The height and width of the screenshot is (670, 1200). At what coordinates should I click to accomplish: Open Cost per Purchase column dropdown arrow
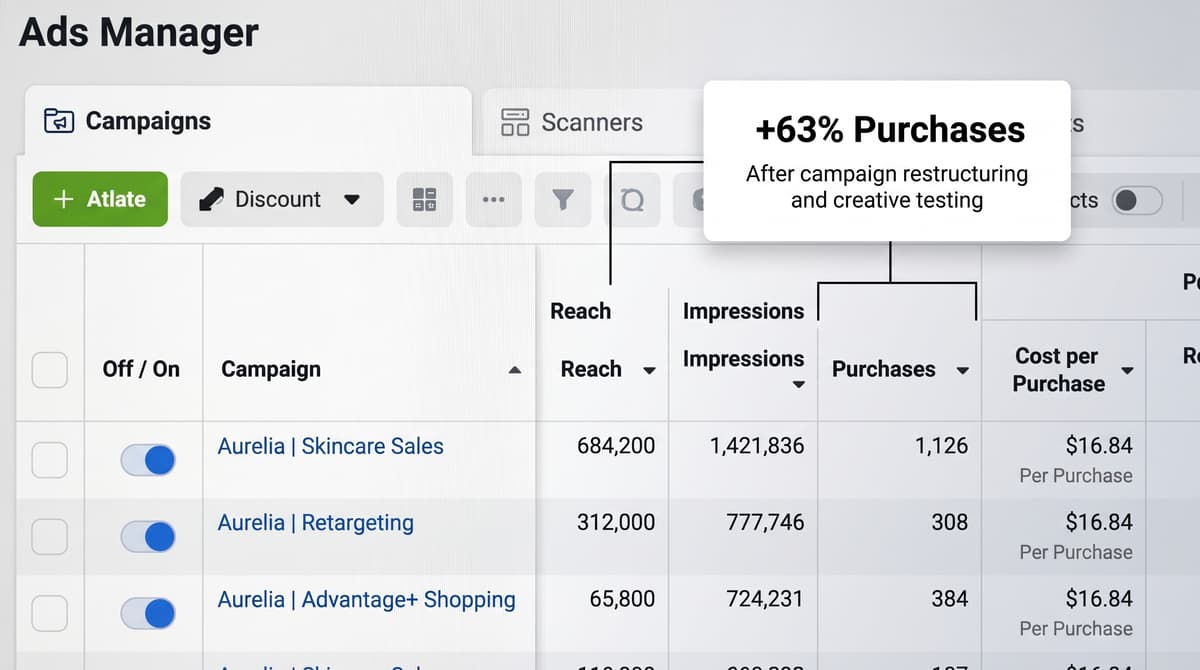point(1126,370)
